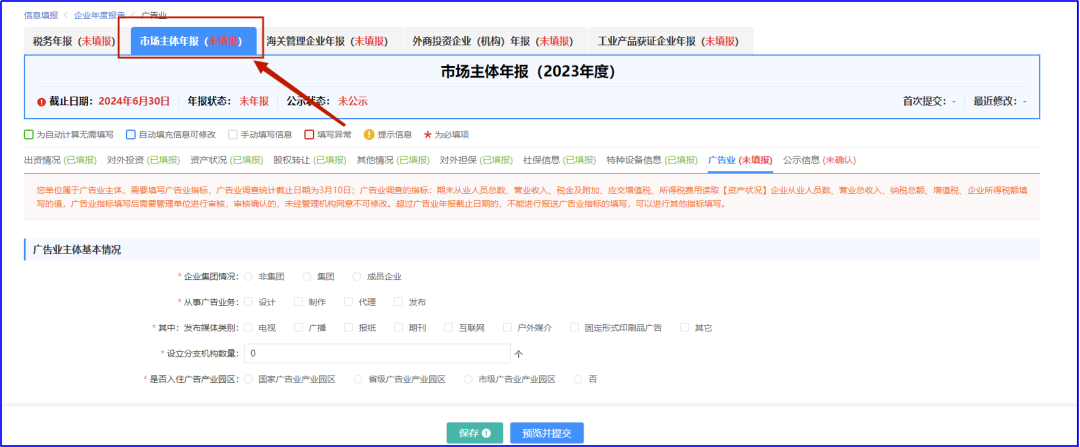Open 外商投资企业(机构)年报 tab
1080x447 pixels.
493,41
